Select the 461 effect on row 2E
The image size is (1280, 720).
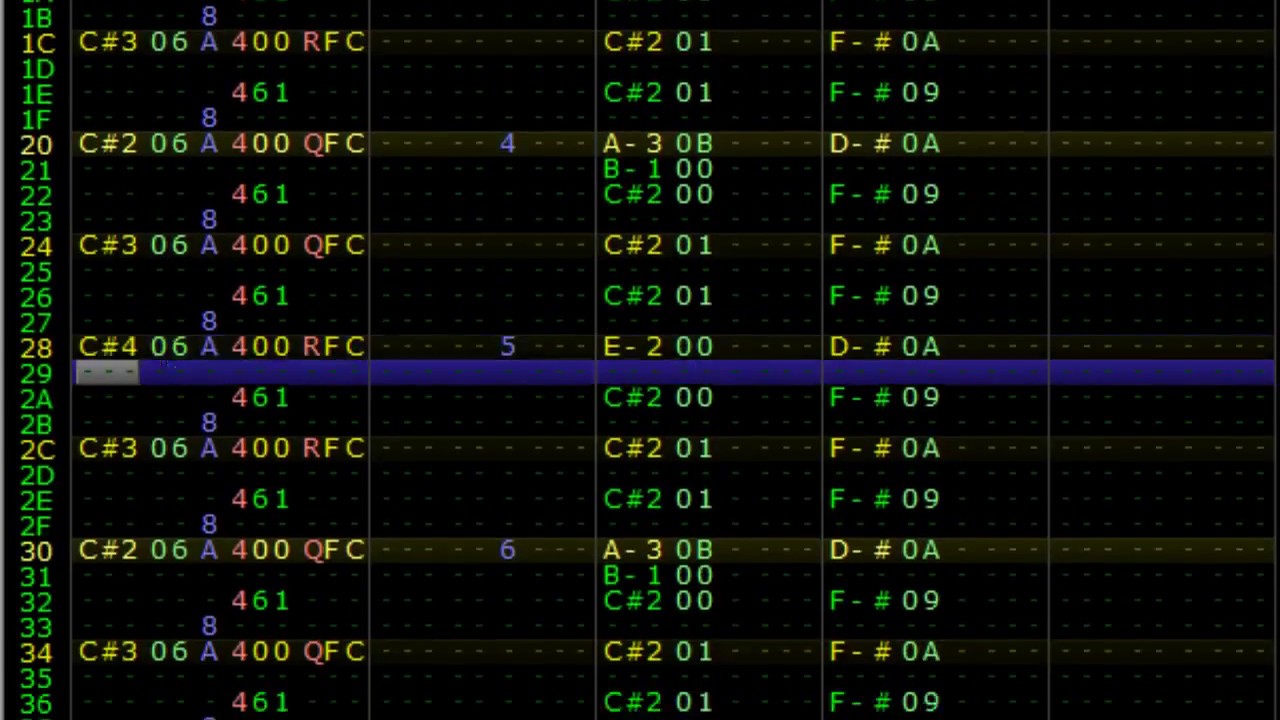260,499
